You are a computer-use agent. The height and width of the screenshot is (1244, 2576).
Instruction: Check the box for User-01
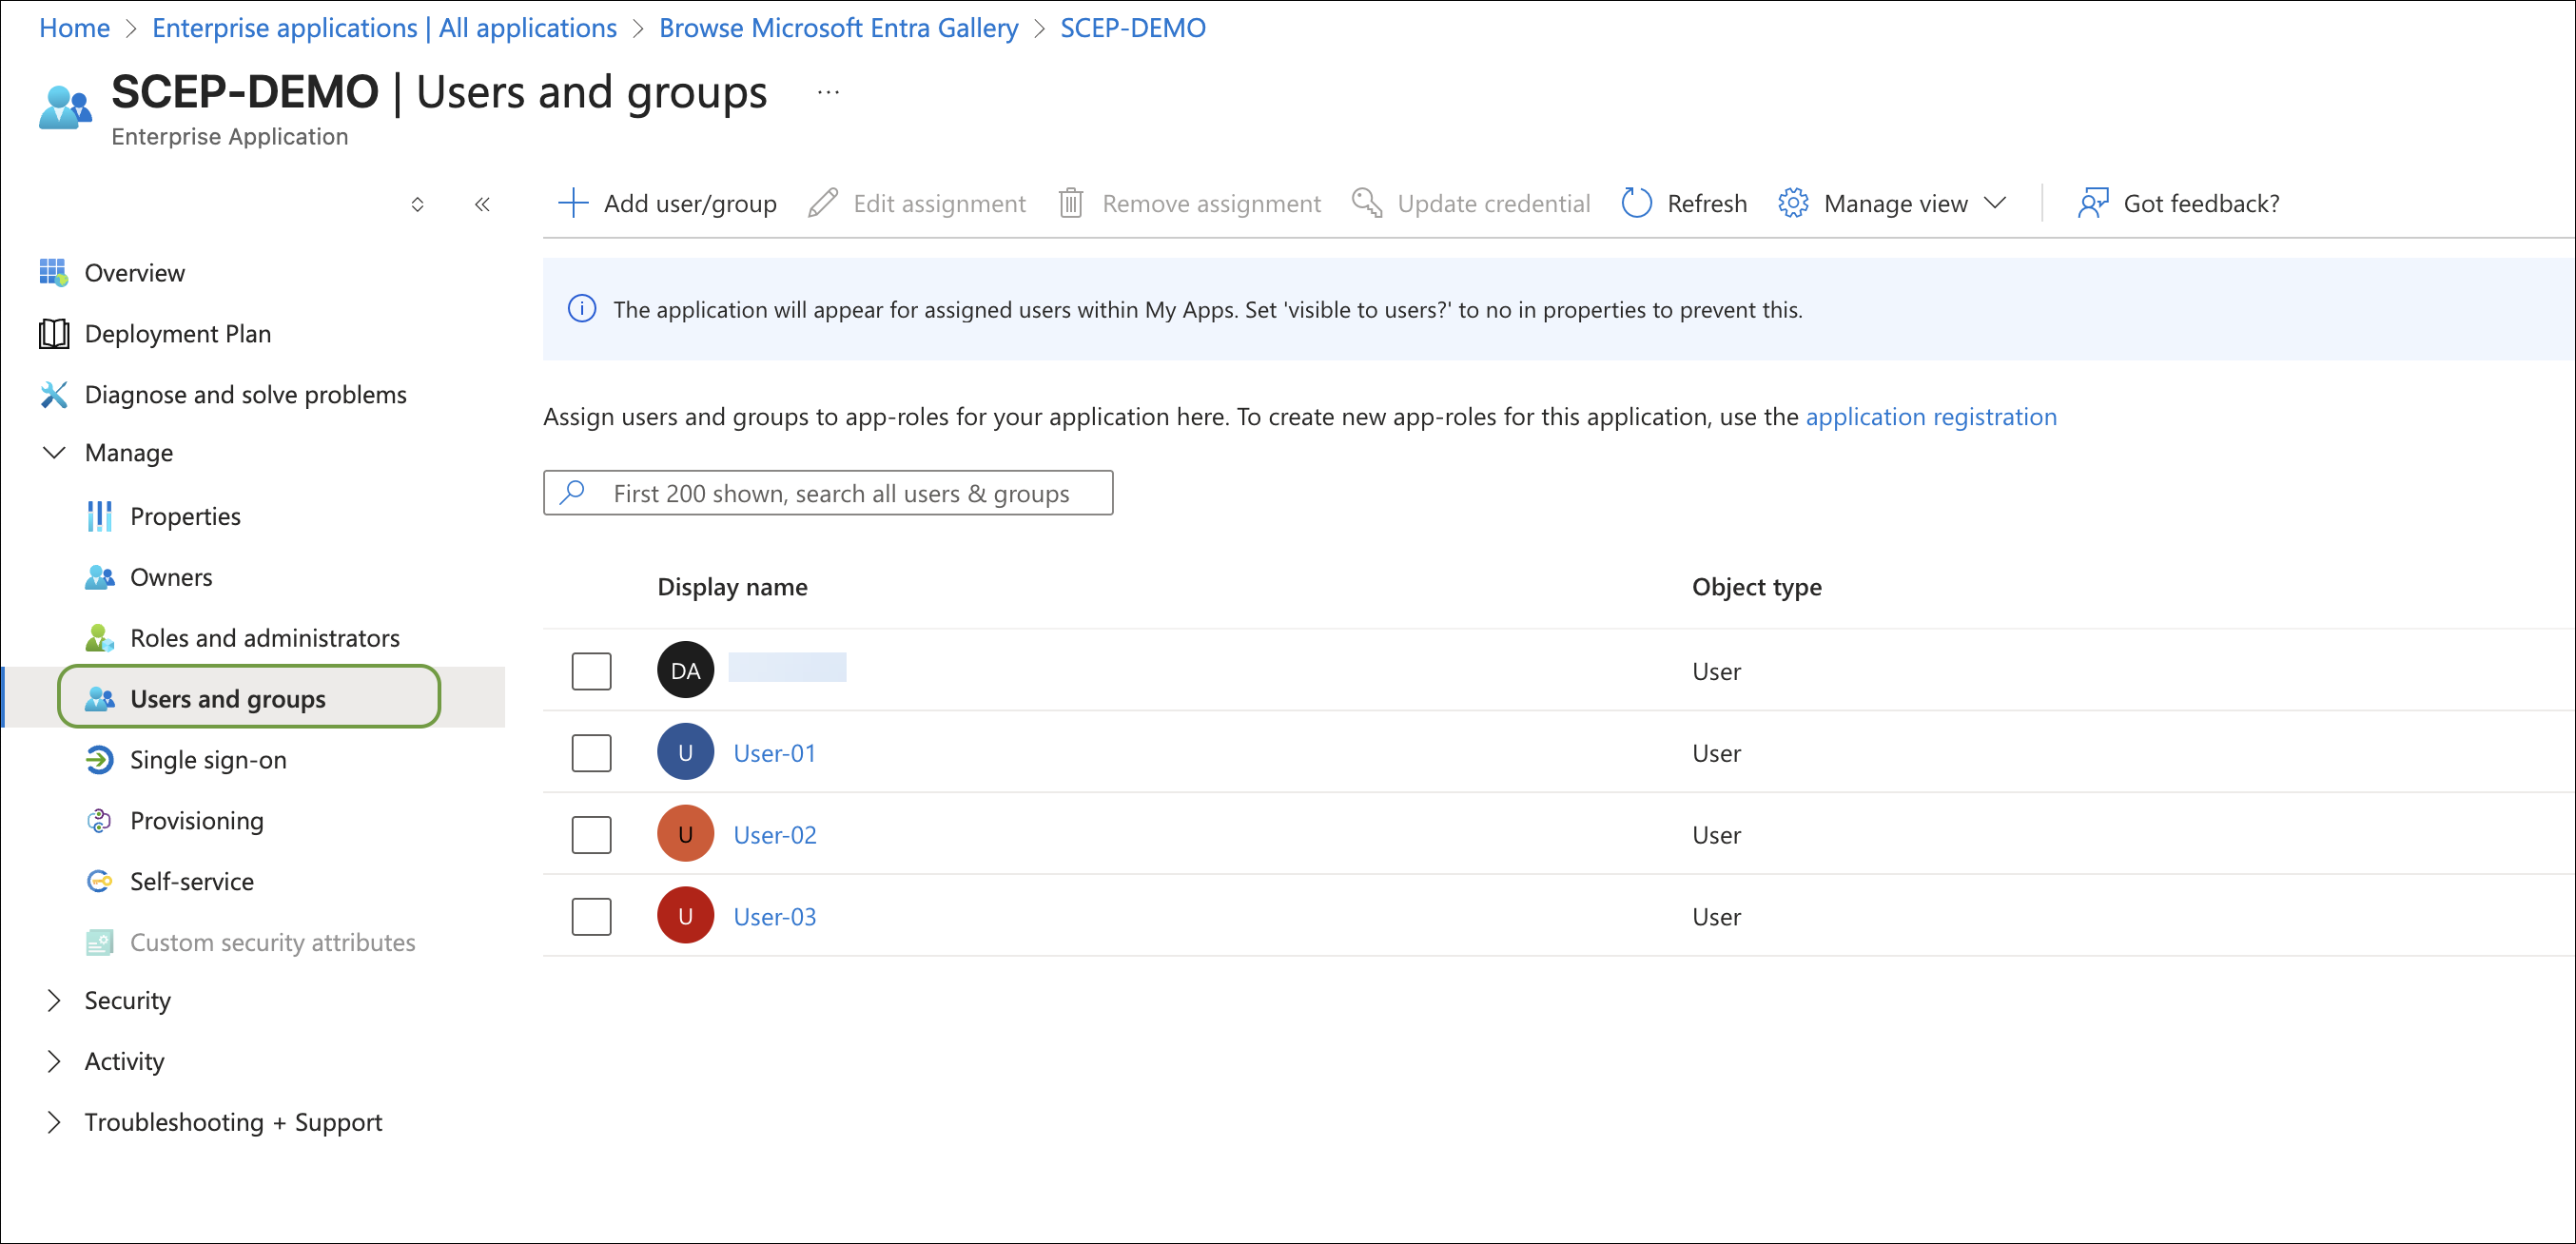click(x=591, y=752)
